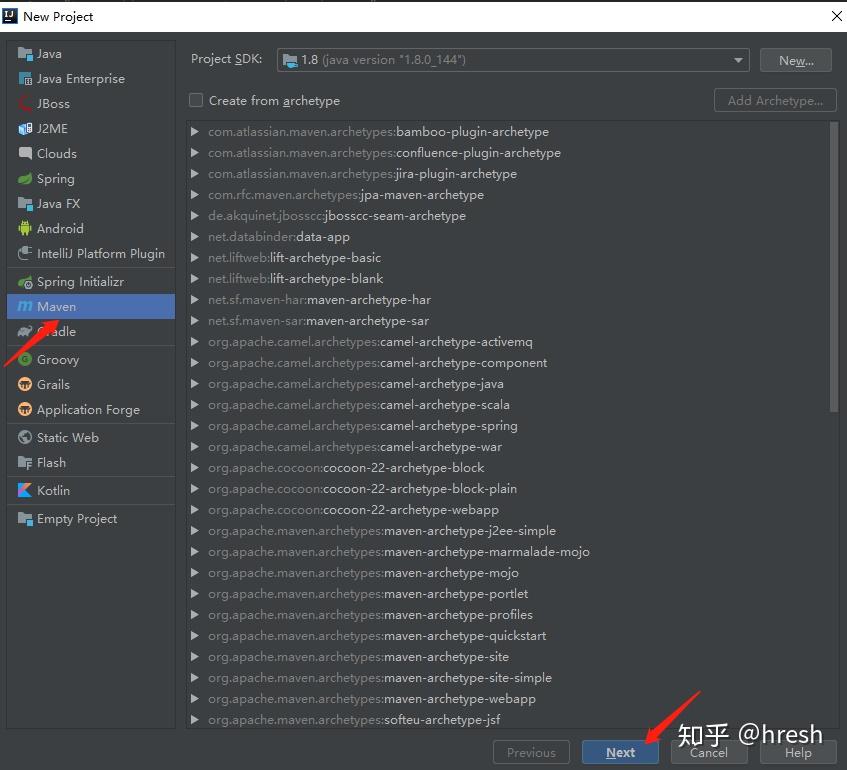Select camel-archetype-scala row
847x770 pixels.
click(x=510, y=405)
